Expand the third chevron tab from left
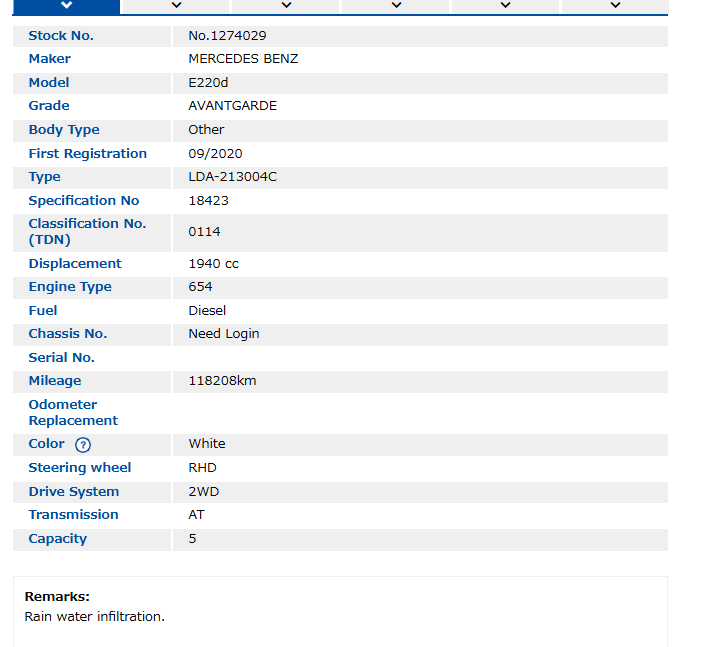 tap(286, 6)
